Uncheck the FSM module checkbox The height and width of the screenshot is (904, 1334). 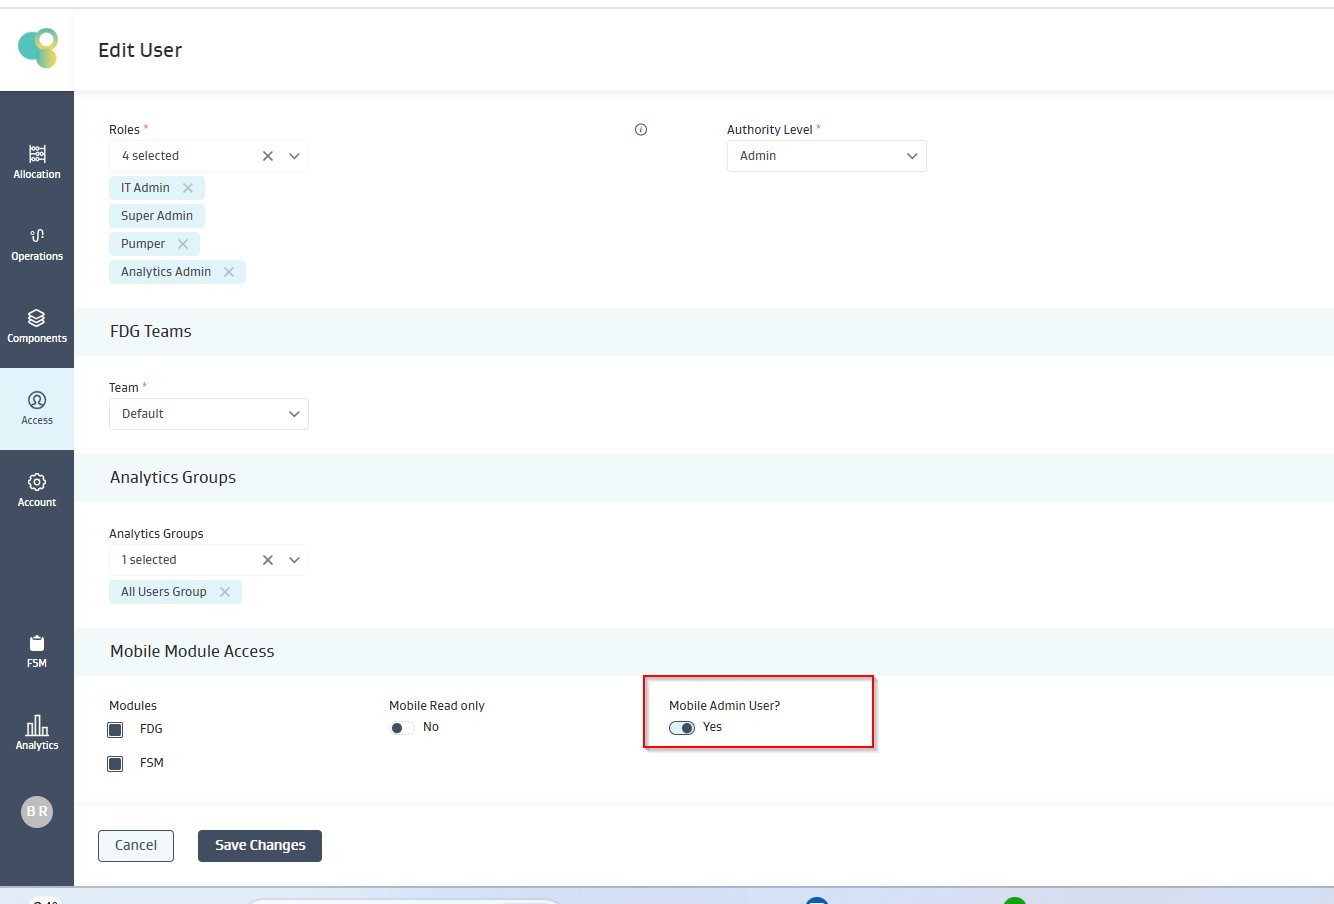pos(115,764)
